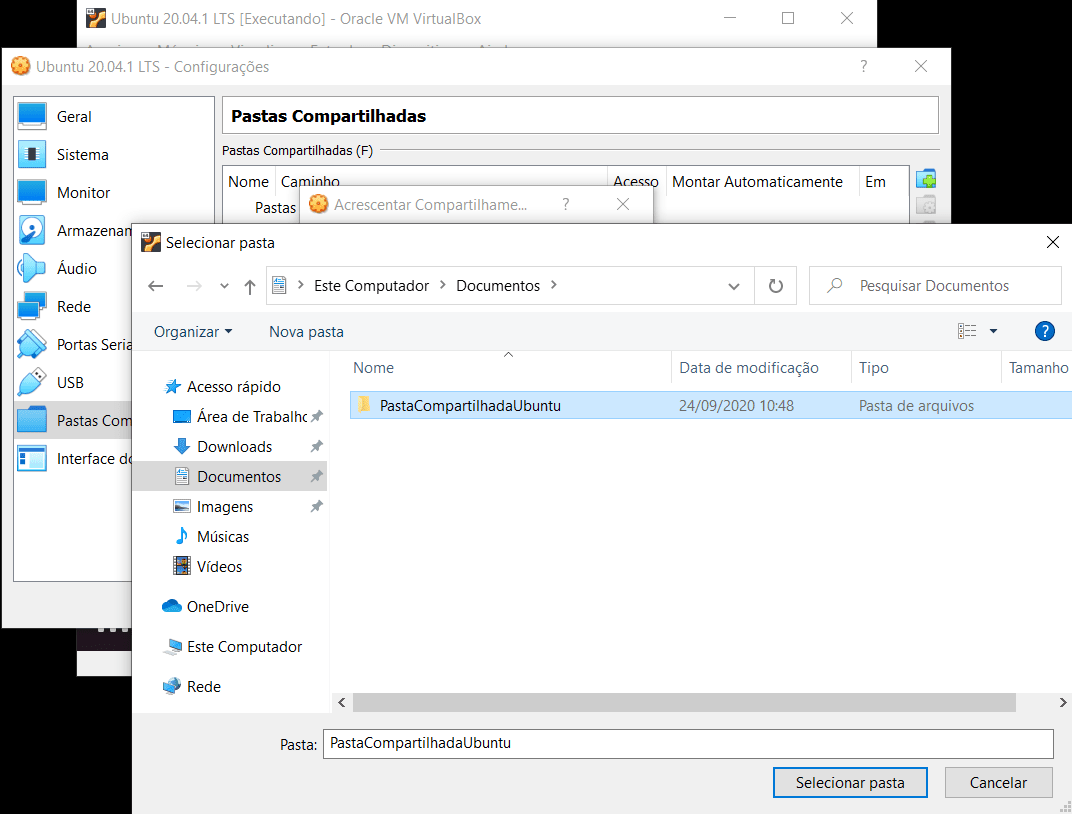The image size is (1072, 814).
Task: Select Rede in file dialog navigation pane
Action: point(204,687)
